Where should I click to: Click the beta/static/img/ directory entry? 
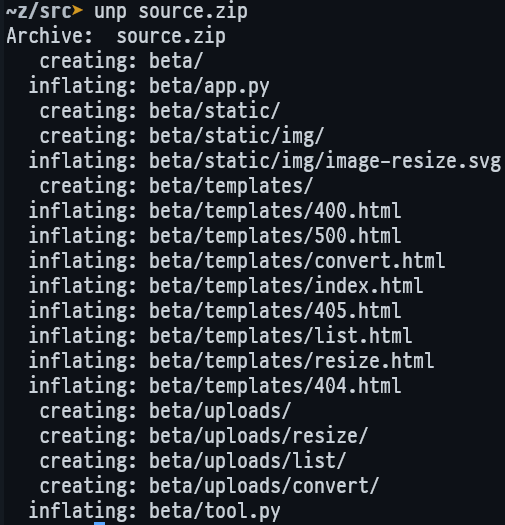236,137
